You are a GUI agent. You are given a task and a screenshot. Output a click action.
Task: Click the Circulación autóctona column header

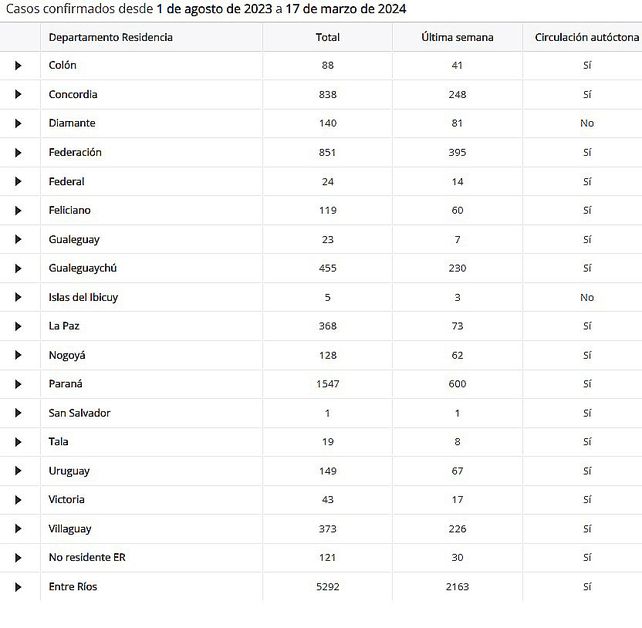pos(586,37)
